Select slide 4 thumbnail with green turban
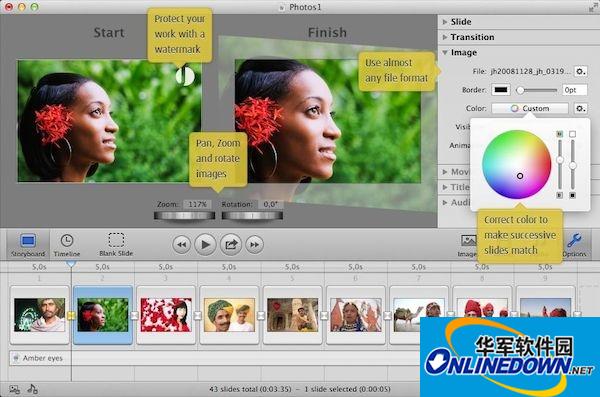Image resolution: width=600 pixels, height=397 pixels. click(x=229, y=315)
